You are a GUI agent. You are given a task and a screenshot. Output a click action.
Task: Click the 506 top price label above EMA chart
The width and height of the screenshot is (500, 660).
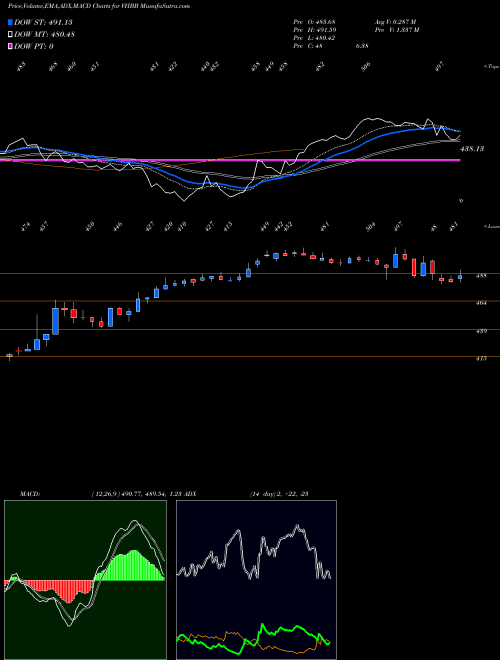(367, 66)
